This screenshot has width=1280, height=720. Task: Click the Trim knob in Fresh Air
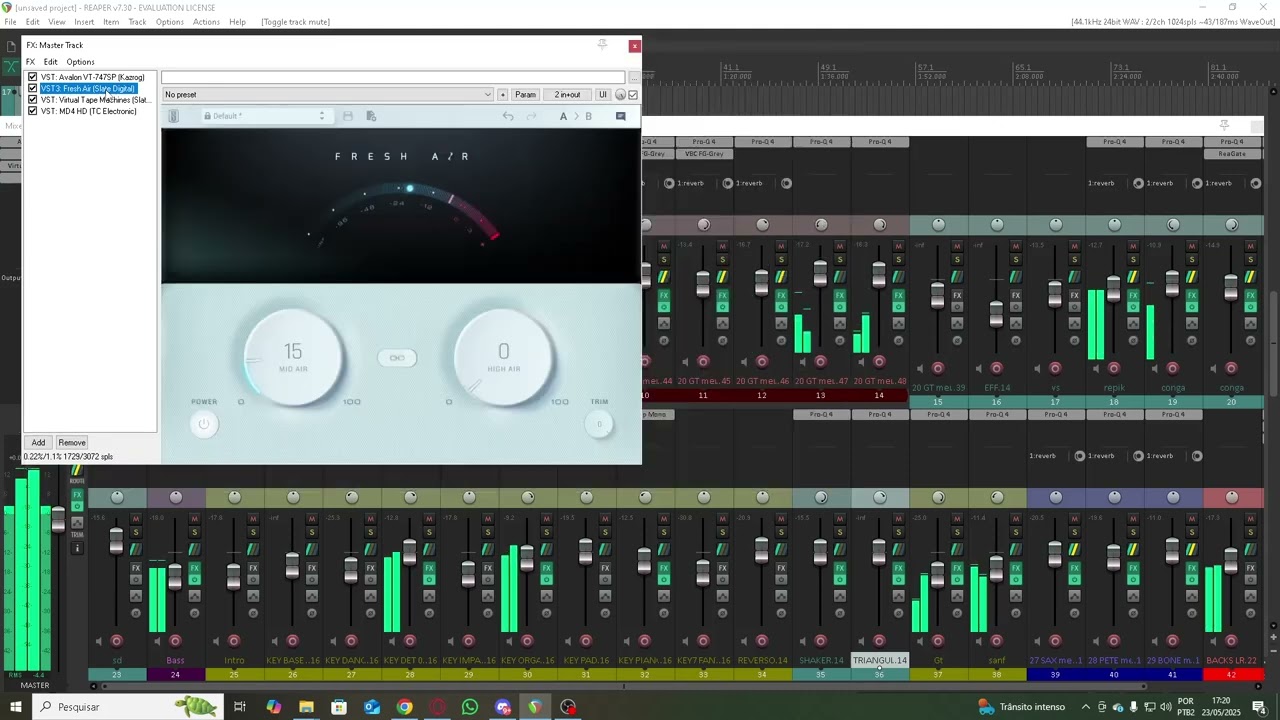coord(599,424)
